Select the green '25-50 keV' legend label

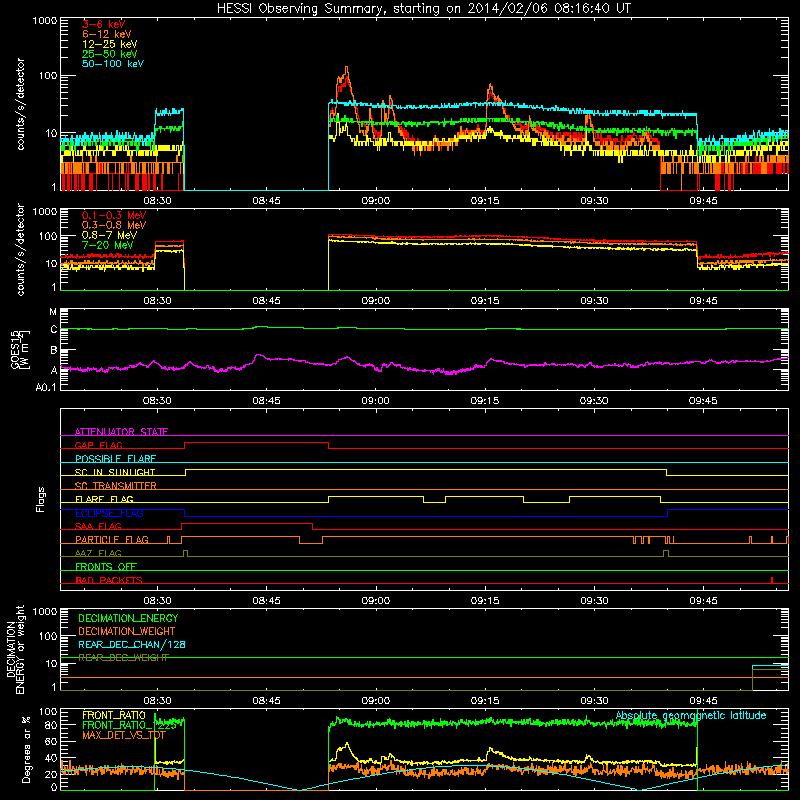(110, 54)
